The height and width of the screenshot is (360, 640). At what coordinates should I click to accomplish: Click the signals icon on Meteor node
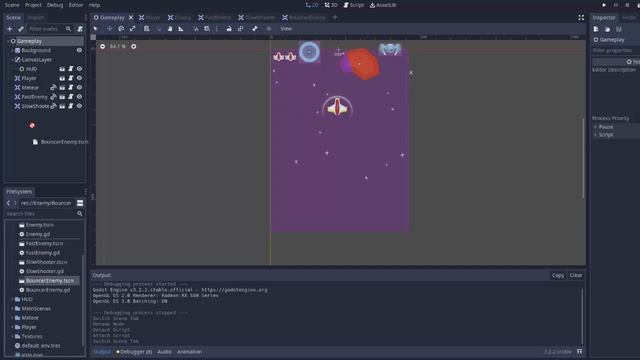pyautogui.click(x=53, y=87)
